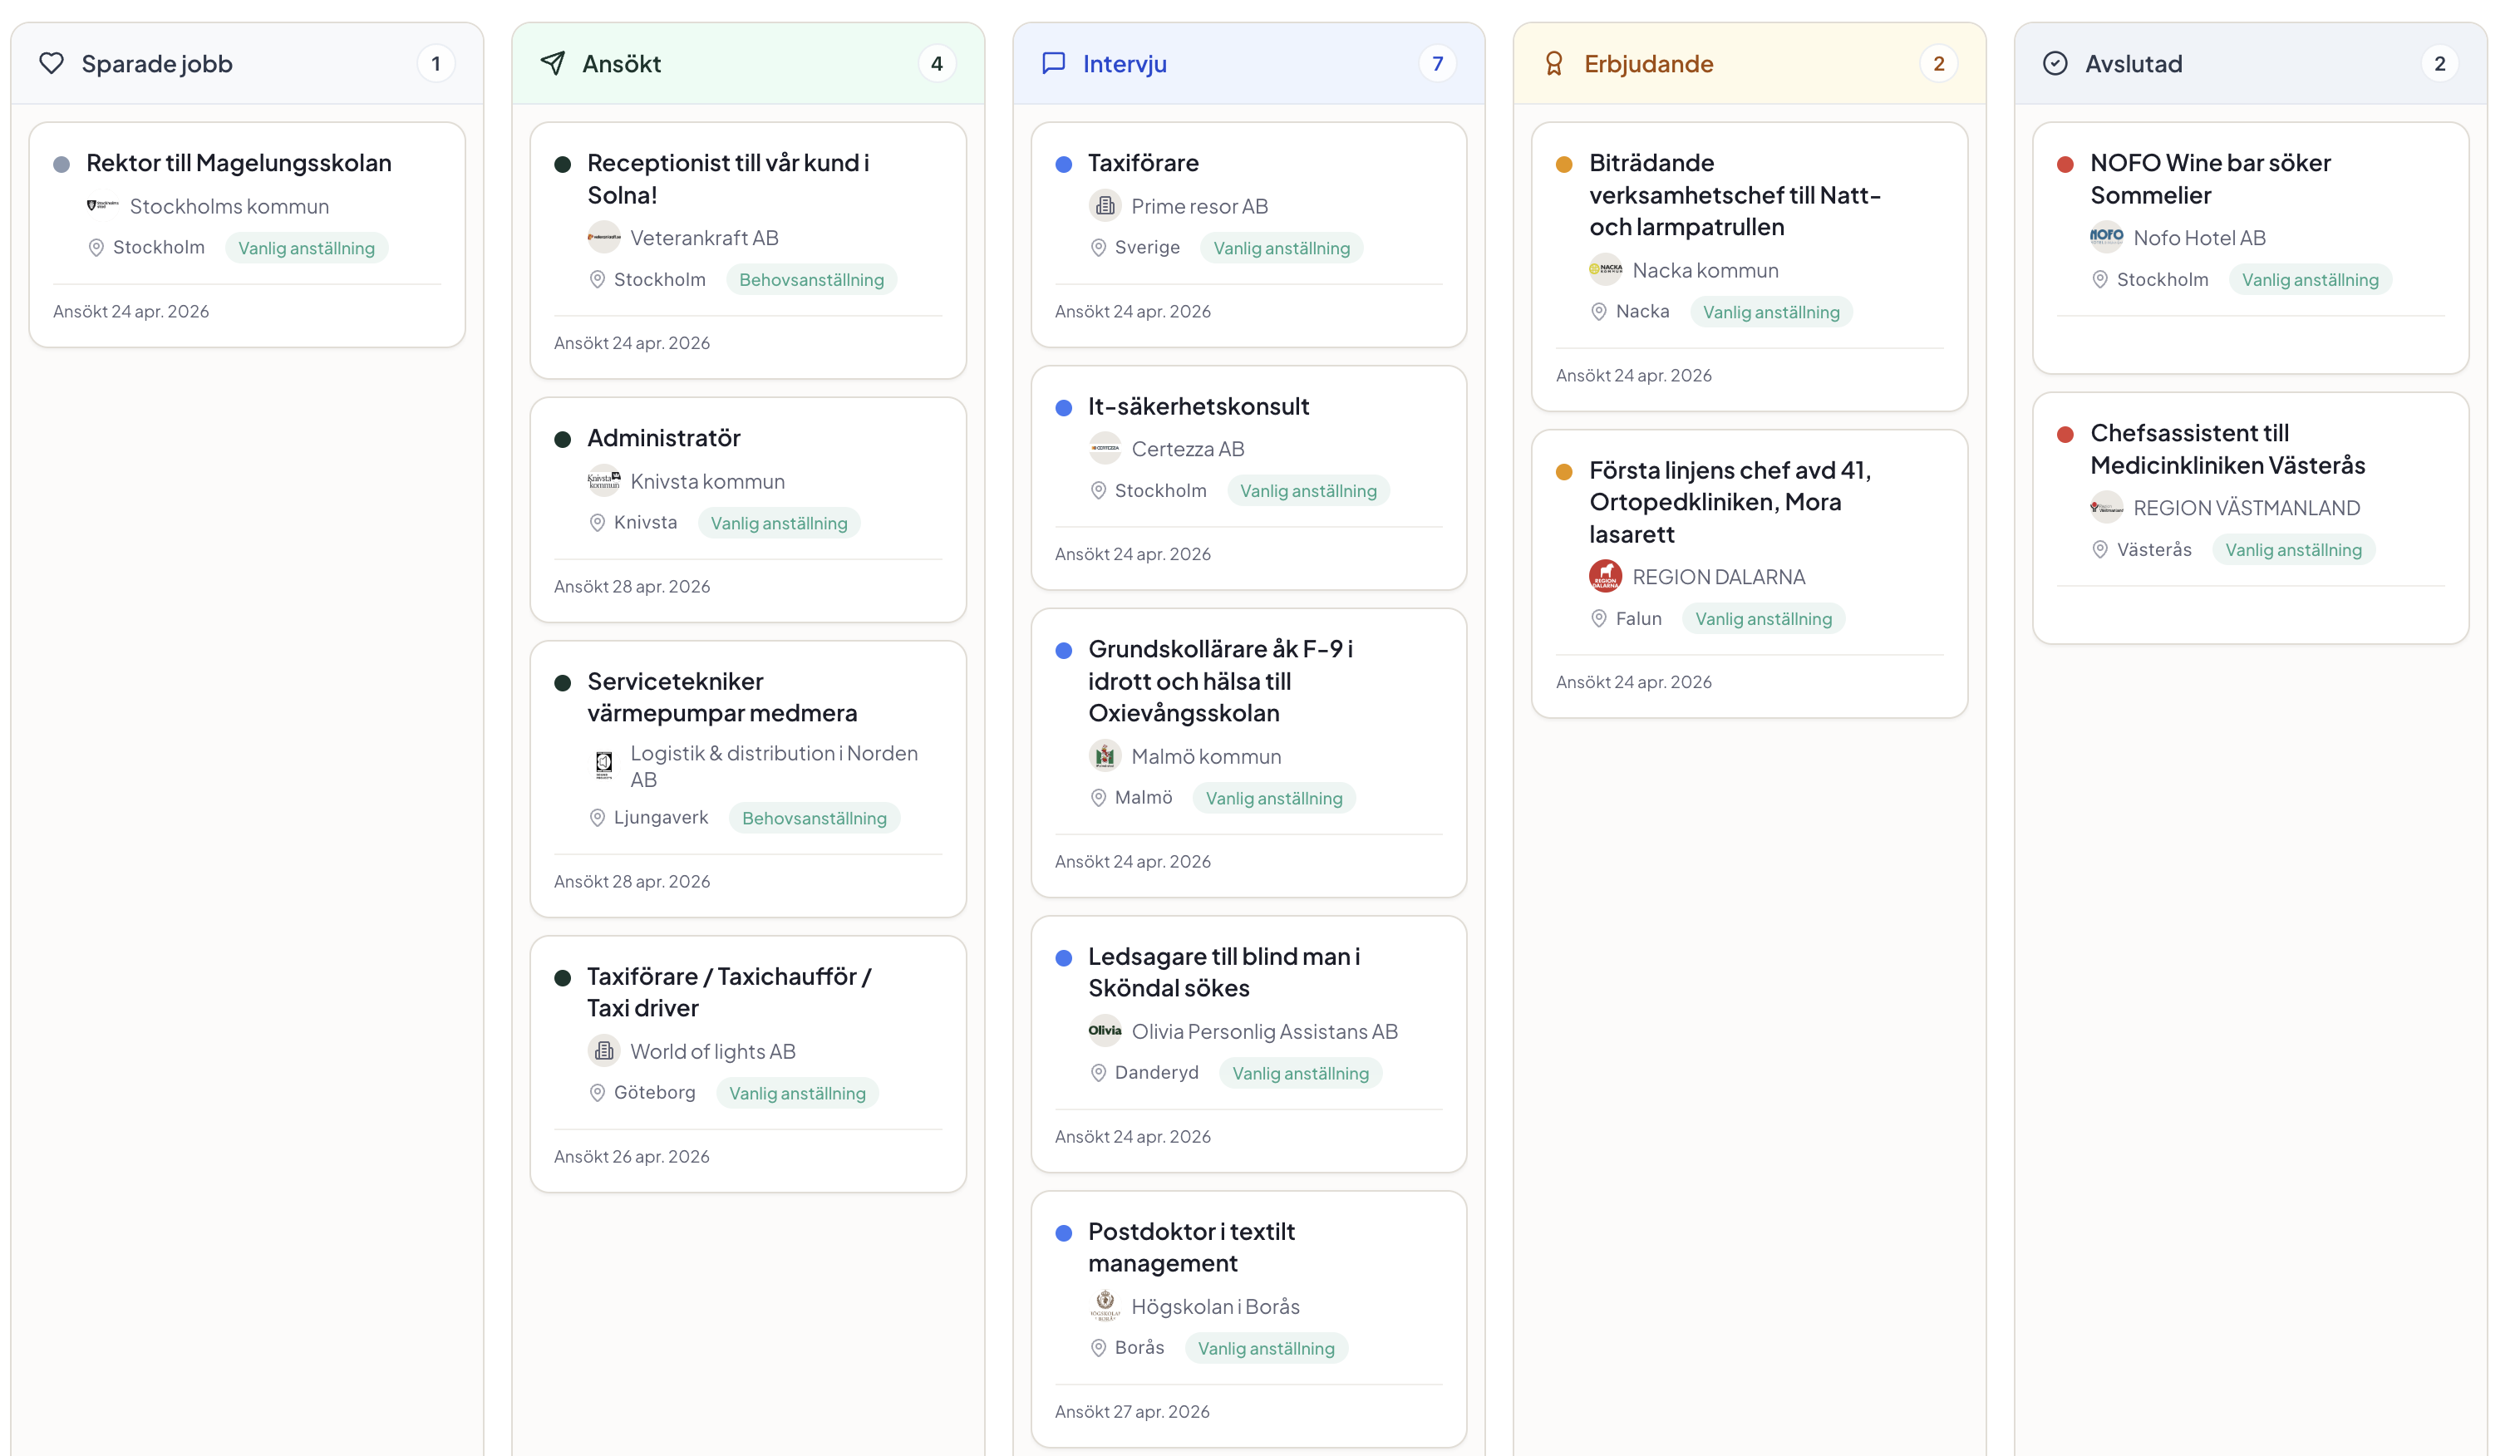Click the location pin next to Borås
This screenshot has width=2520, height=1456.
click(1098, 1348)
